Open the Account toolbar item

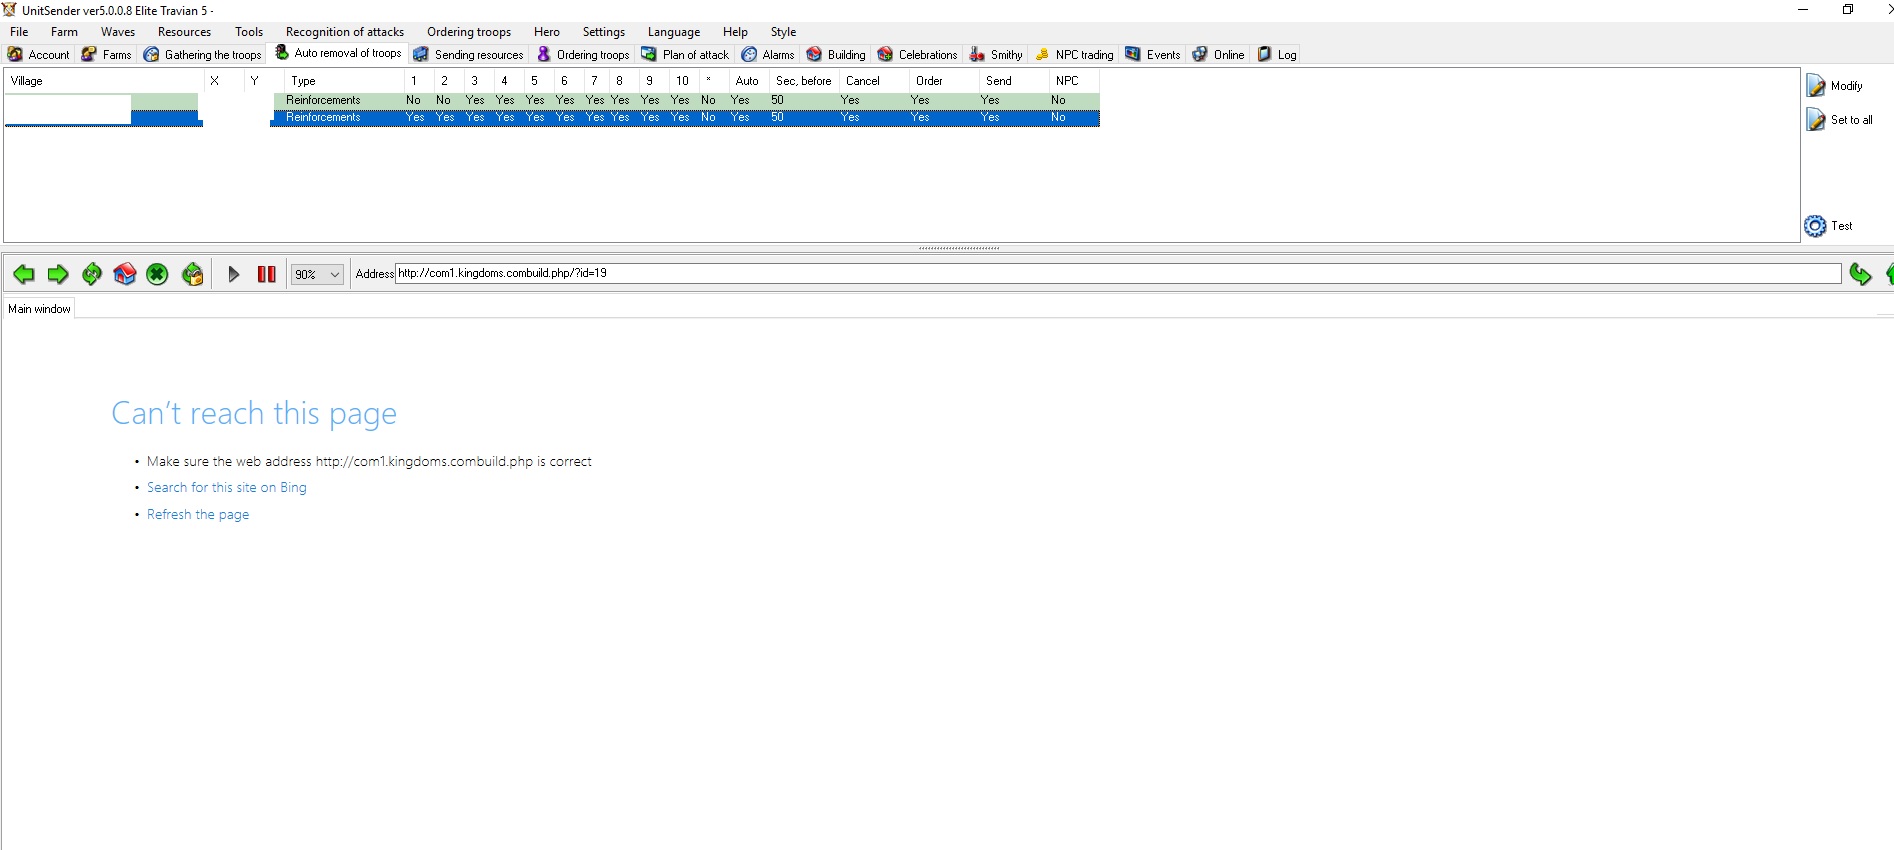pos(39,54)
